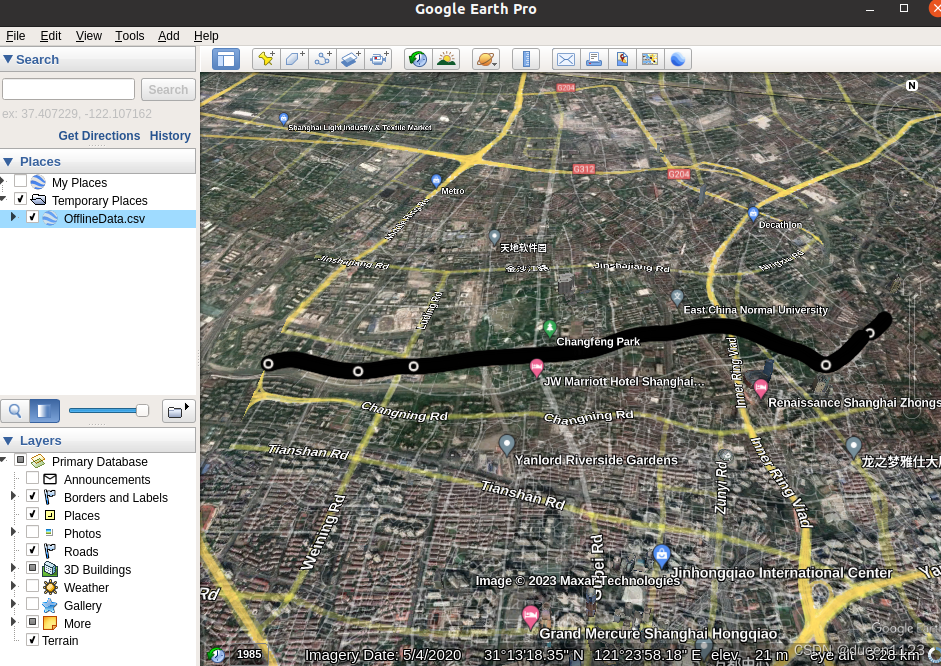
Task: Add an image overlay from the toolbar
Action: pos(350,59)
